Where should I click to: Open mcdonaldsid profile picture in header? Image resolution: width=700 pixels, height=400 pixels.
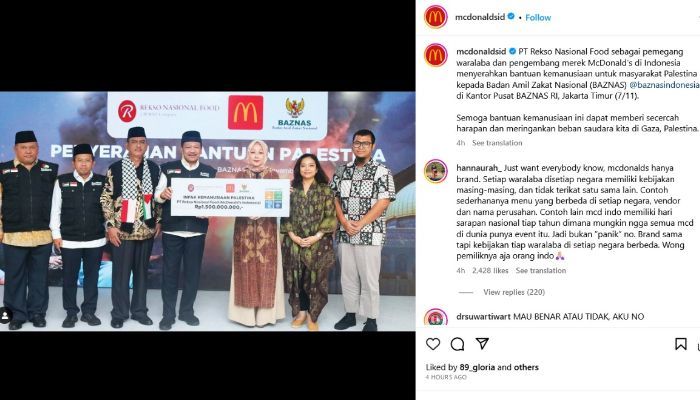click(435, 17)
